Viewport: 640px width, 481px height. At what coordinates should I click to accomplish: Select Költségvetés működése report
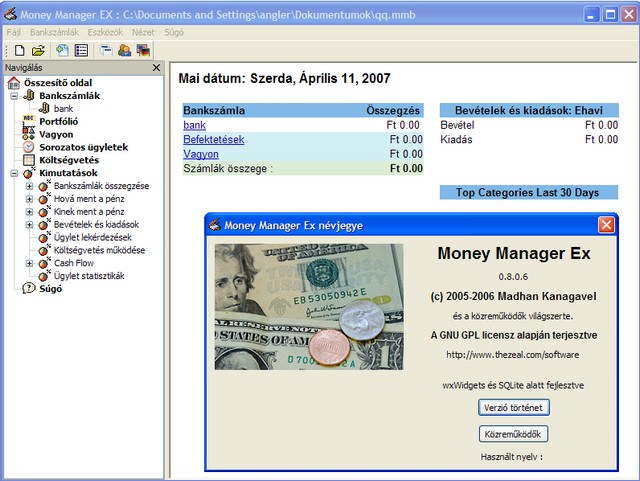(99, 250)
